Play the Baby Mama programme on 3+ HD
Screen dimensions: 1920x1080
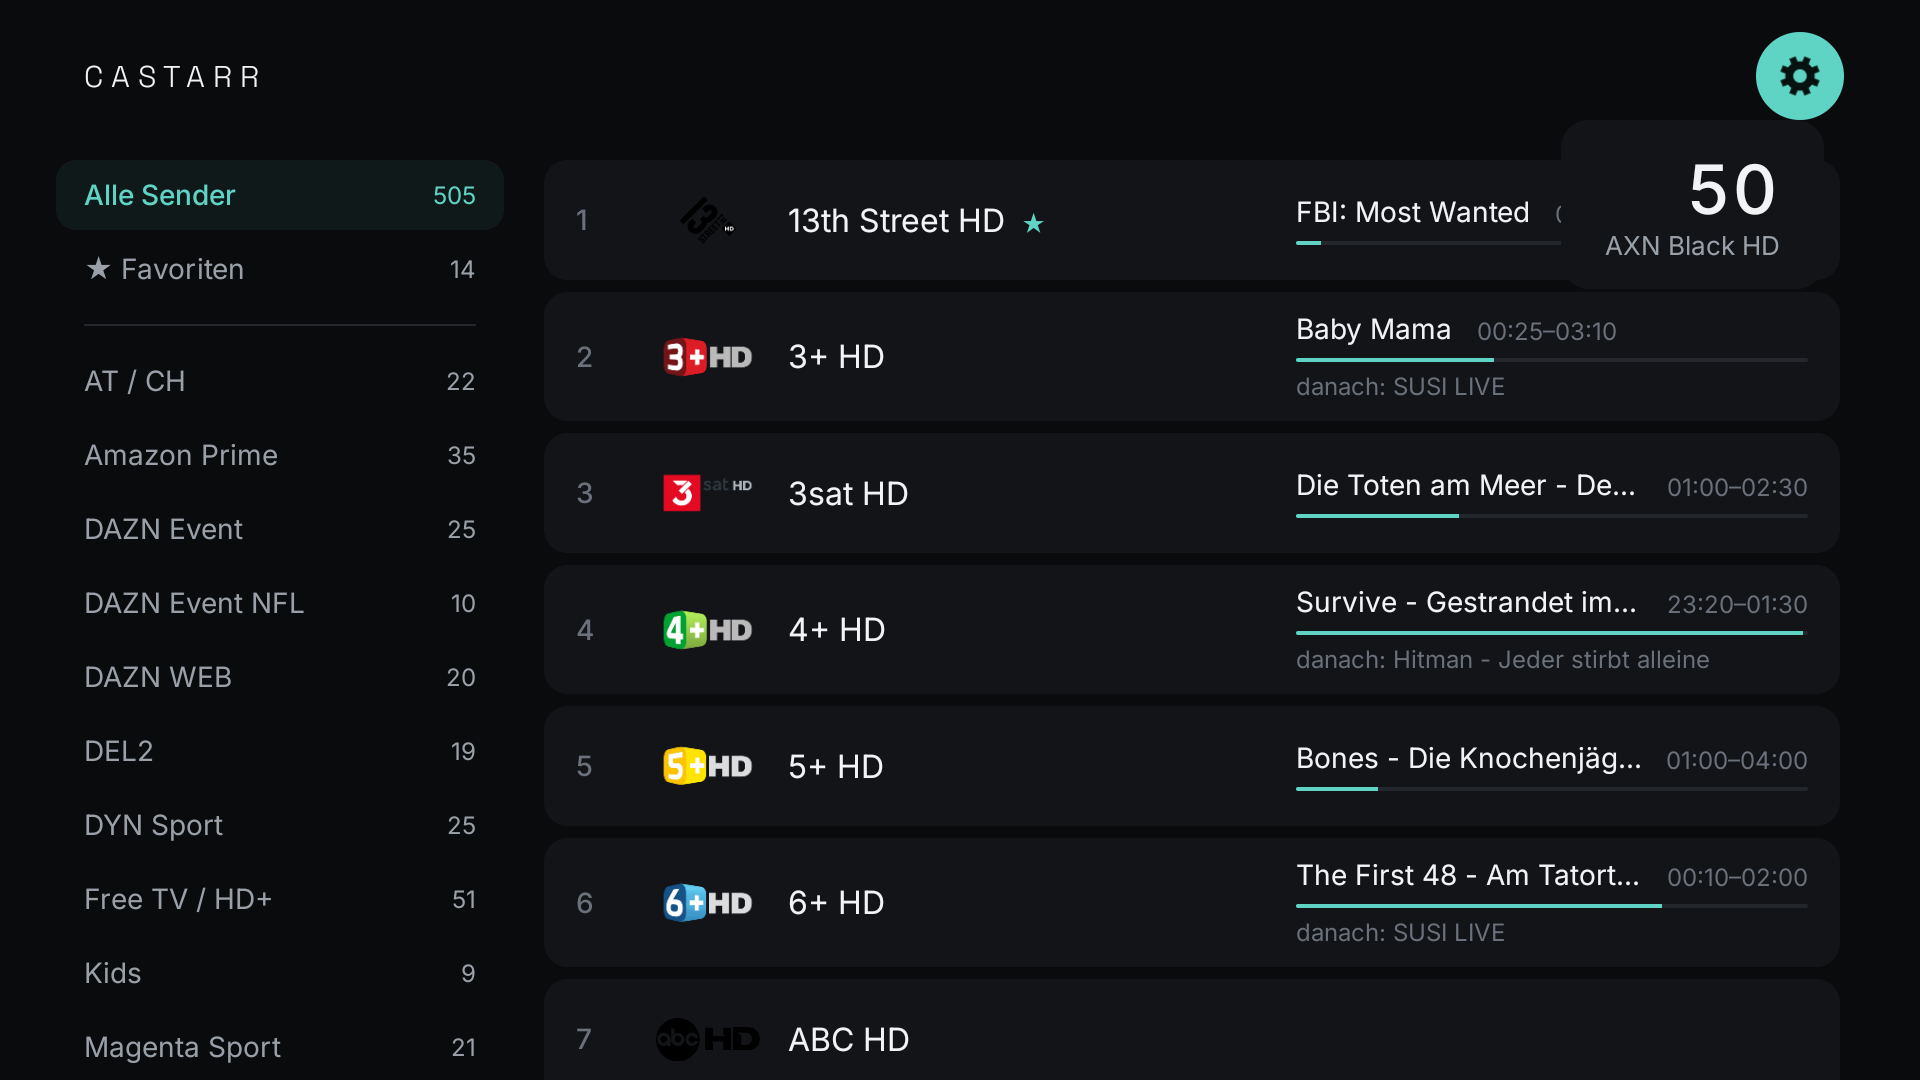[1373, 329]
